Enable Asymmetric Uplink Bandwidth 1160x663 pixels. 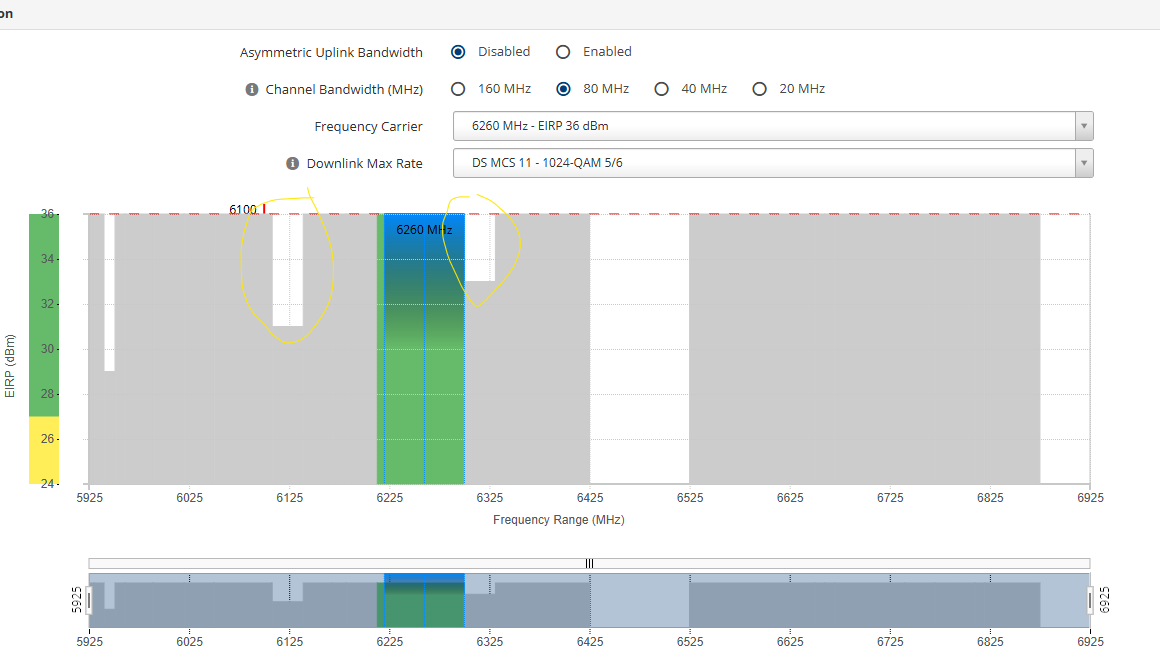[563, 52]
